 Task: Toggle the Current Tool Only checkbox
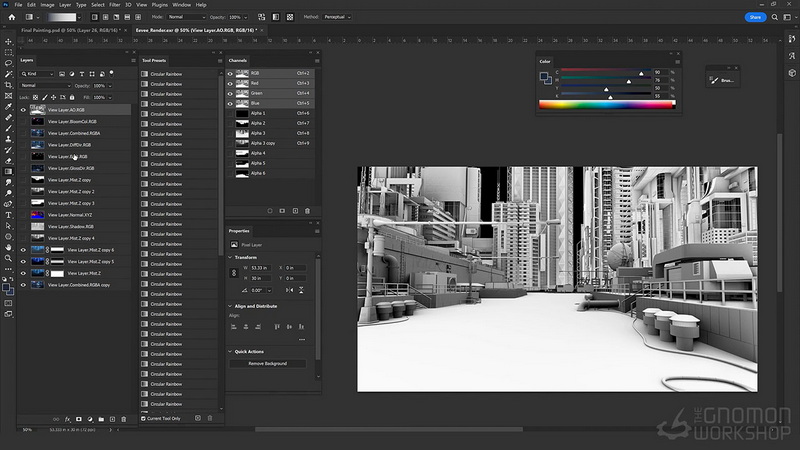pyautogui.click(x=143, y=418)
